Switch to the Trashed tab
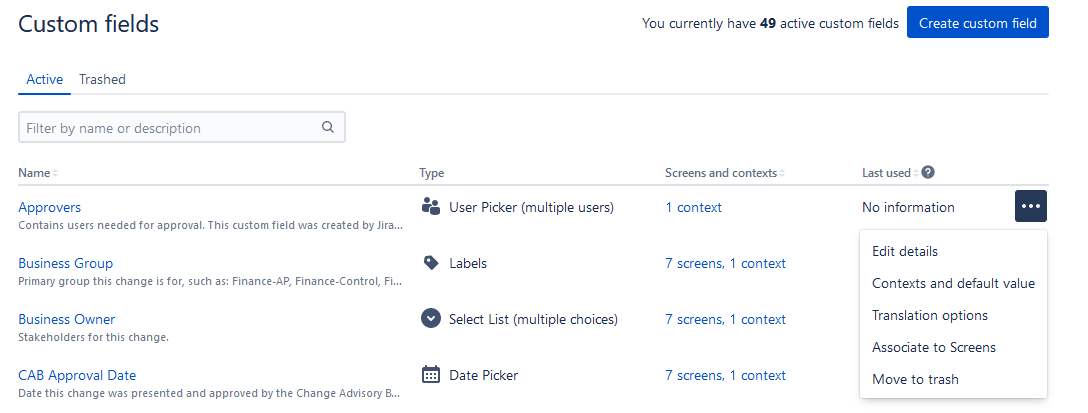The width and height of the screenshot is (1088, 413). pyautogui.click(x=102, y=79)
